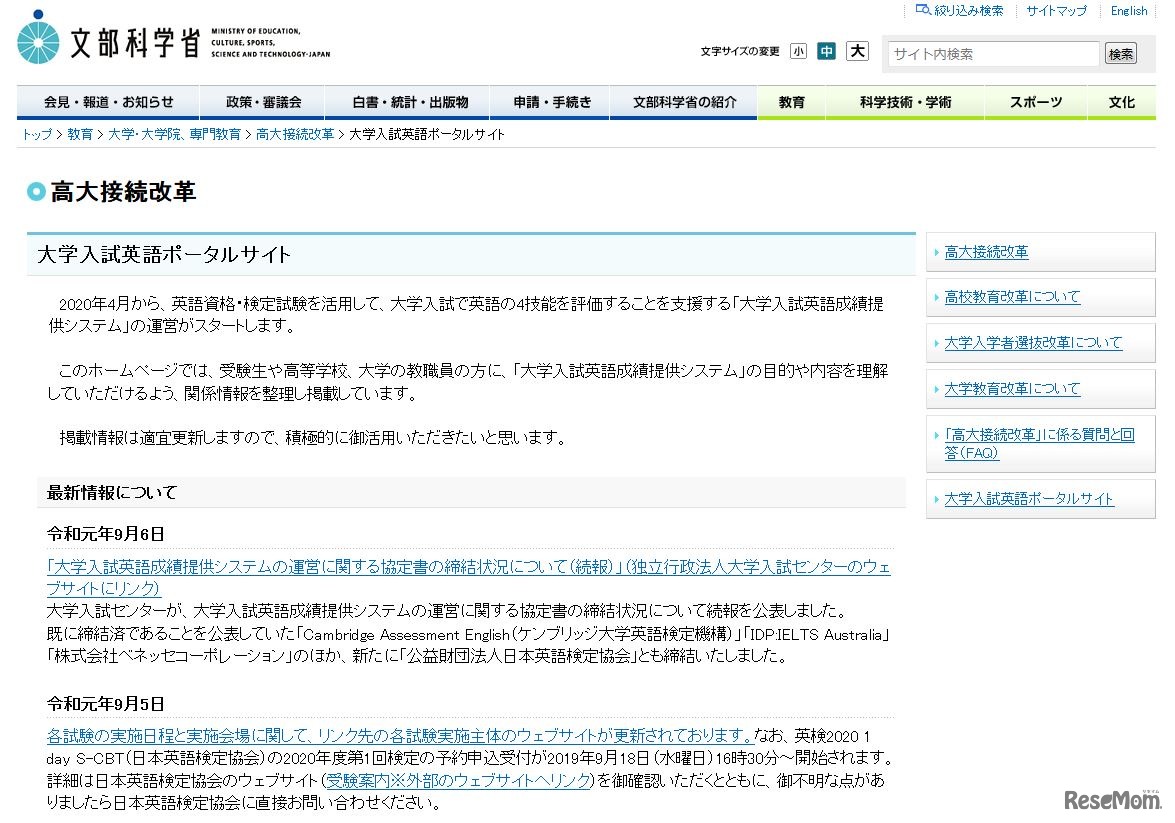Viewport: 1175px width, 823px height.
Task: Switch to the 教育 navigation tab
Action: [x=791, y=101]
